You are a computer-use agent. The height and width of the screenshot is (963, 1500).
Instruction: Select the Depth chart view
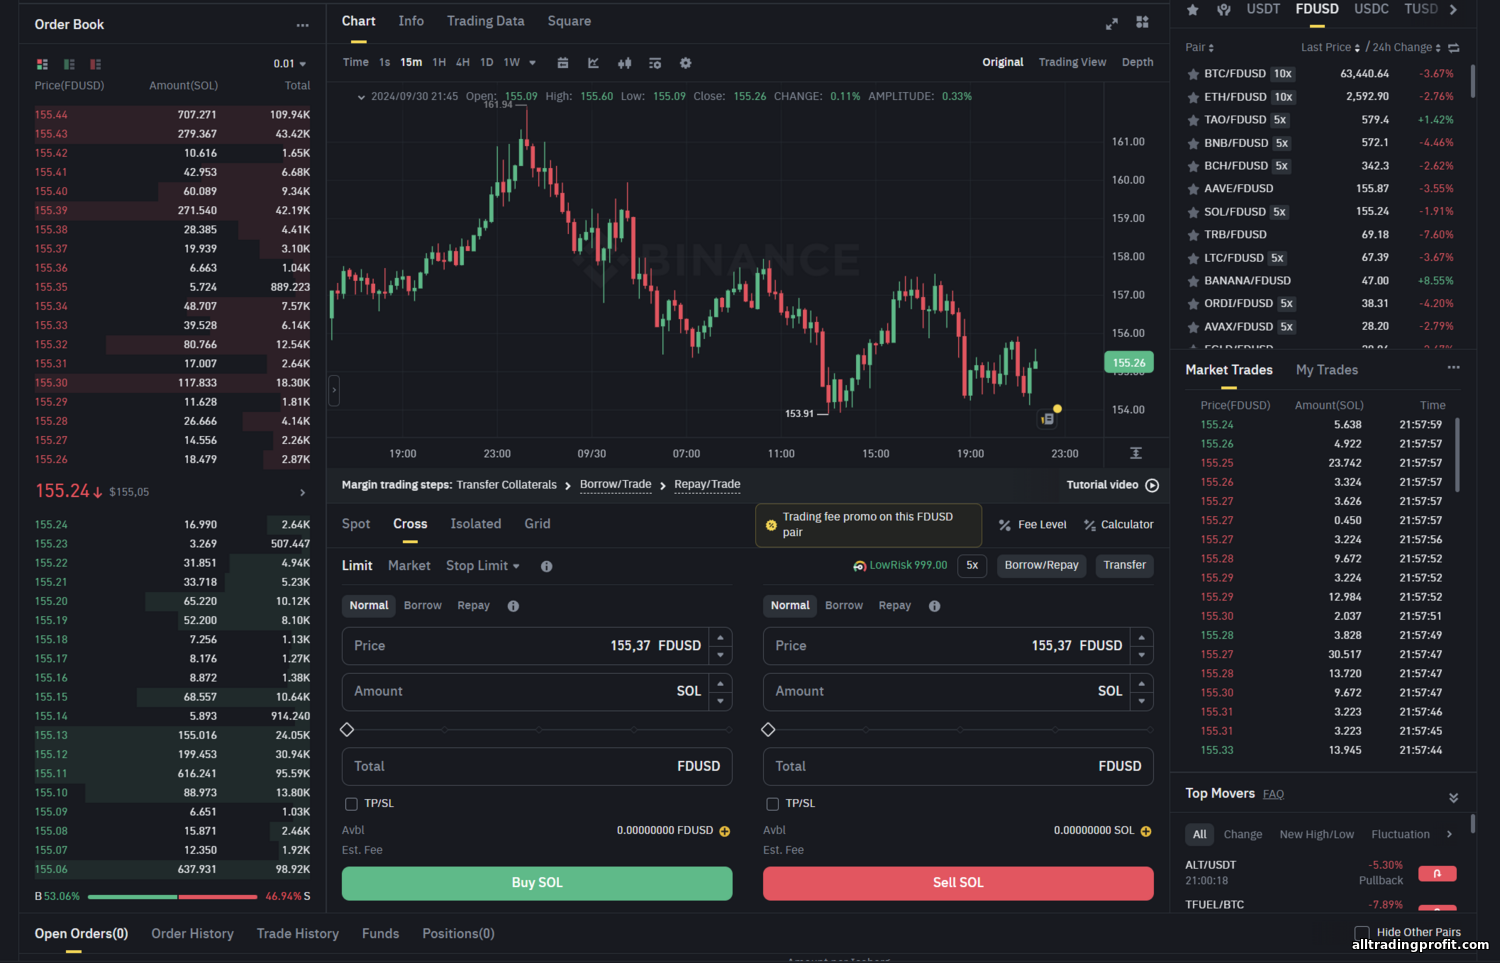coord(1137,62)
